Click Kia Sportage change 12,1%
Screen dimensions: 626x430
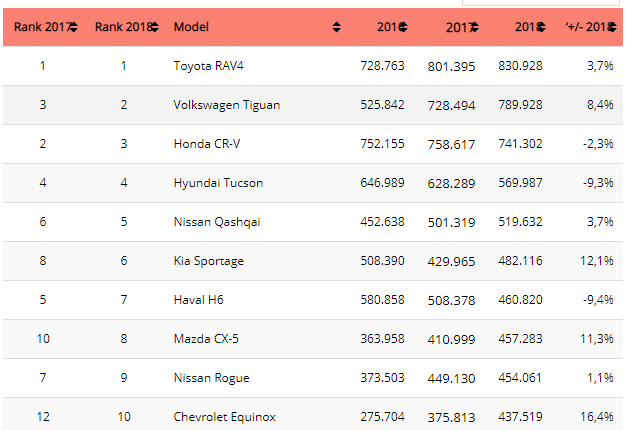point(596,261)
